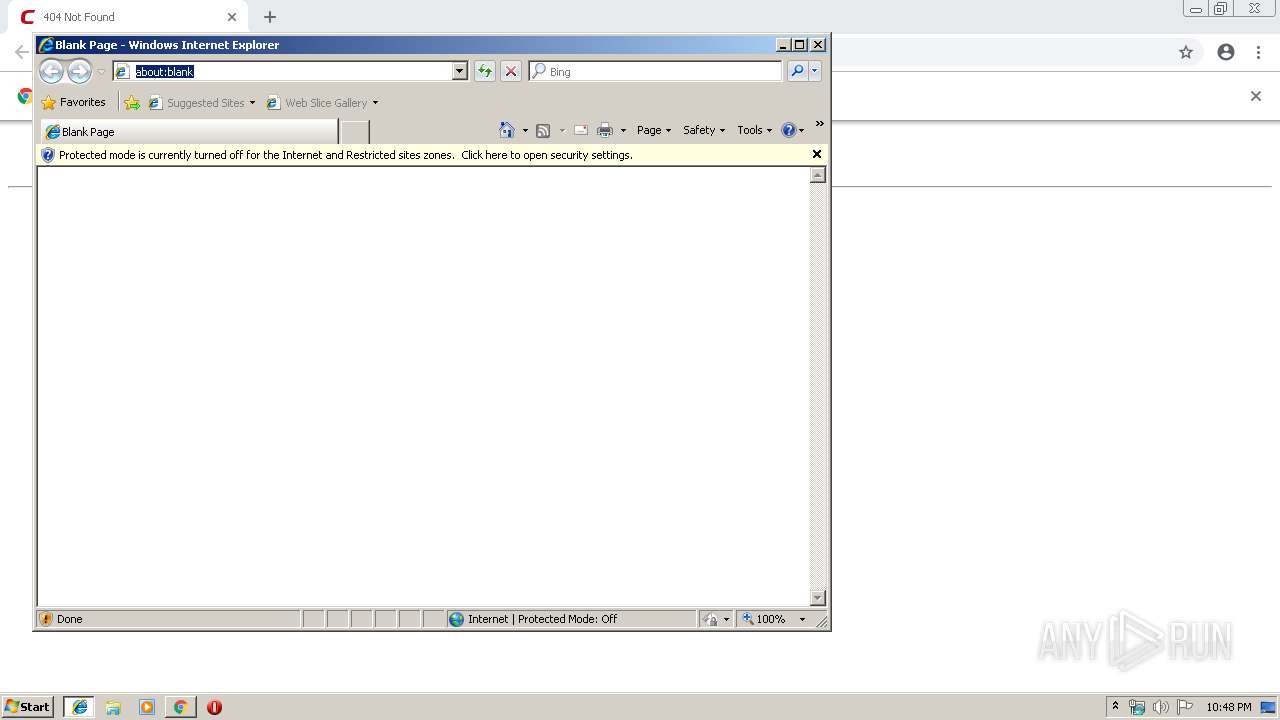
Task: Expand the Home button dropdown arrow
Action: (x=525, y=130)
